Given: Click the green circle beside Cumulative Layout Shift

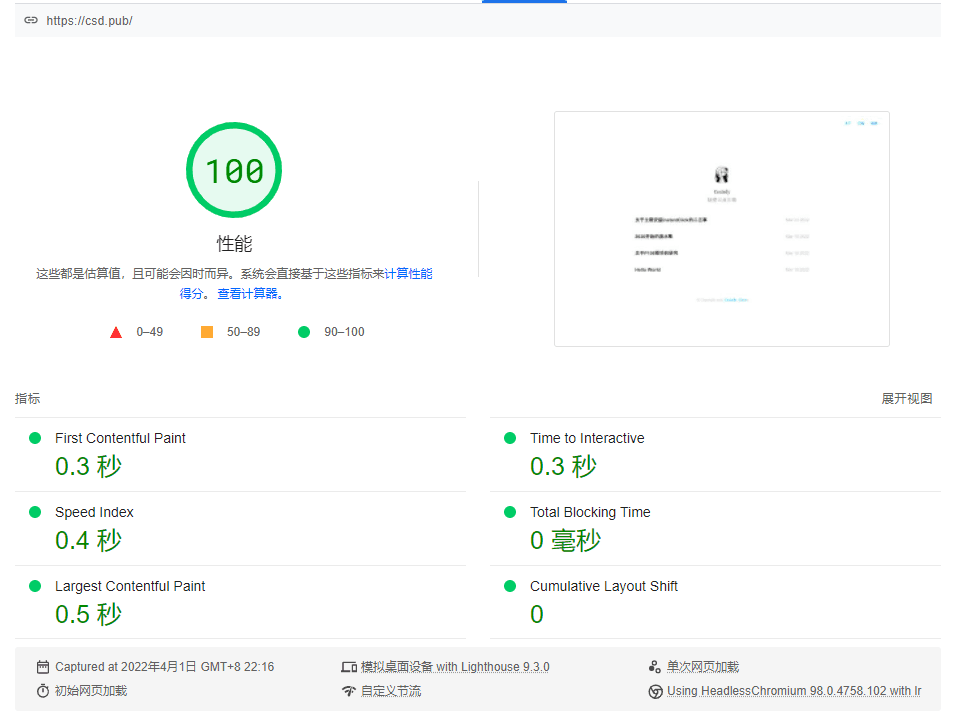Looking at the screenshot, I should (x=512, y=586).
